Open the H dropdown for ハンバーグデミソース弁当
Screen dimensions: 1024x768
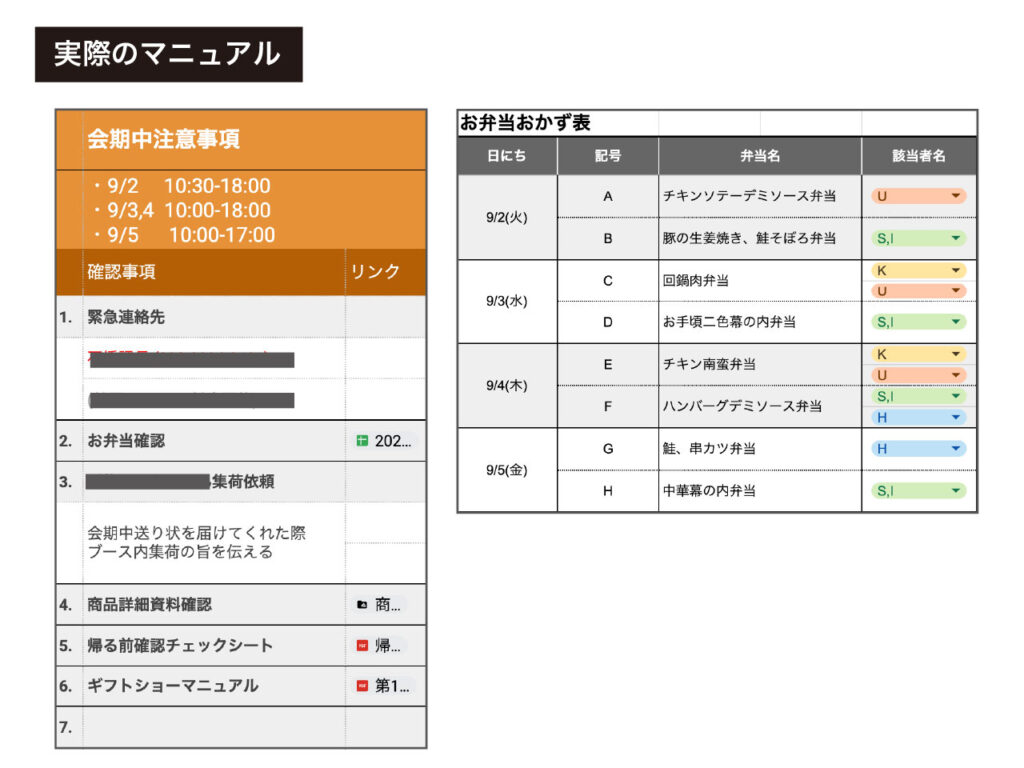pos(956,417)
